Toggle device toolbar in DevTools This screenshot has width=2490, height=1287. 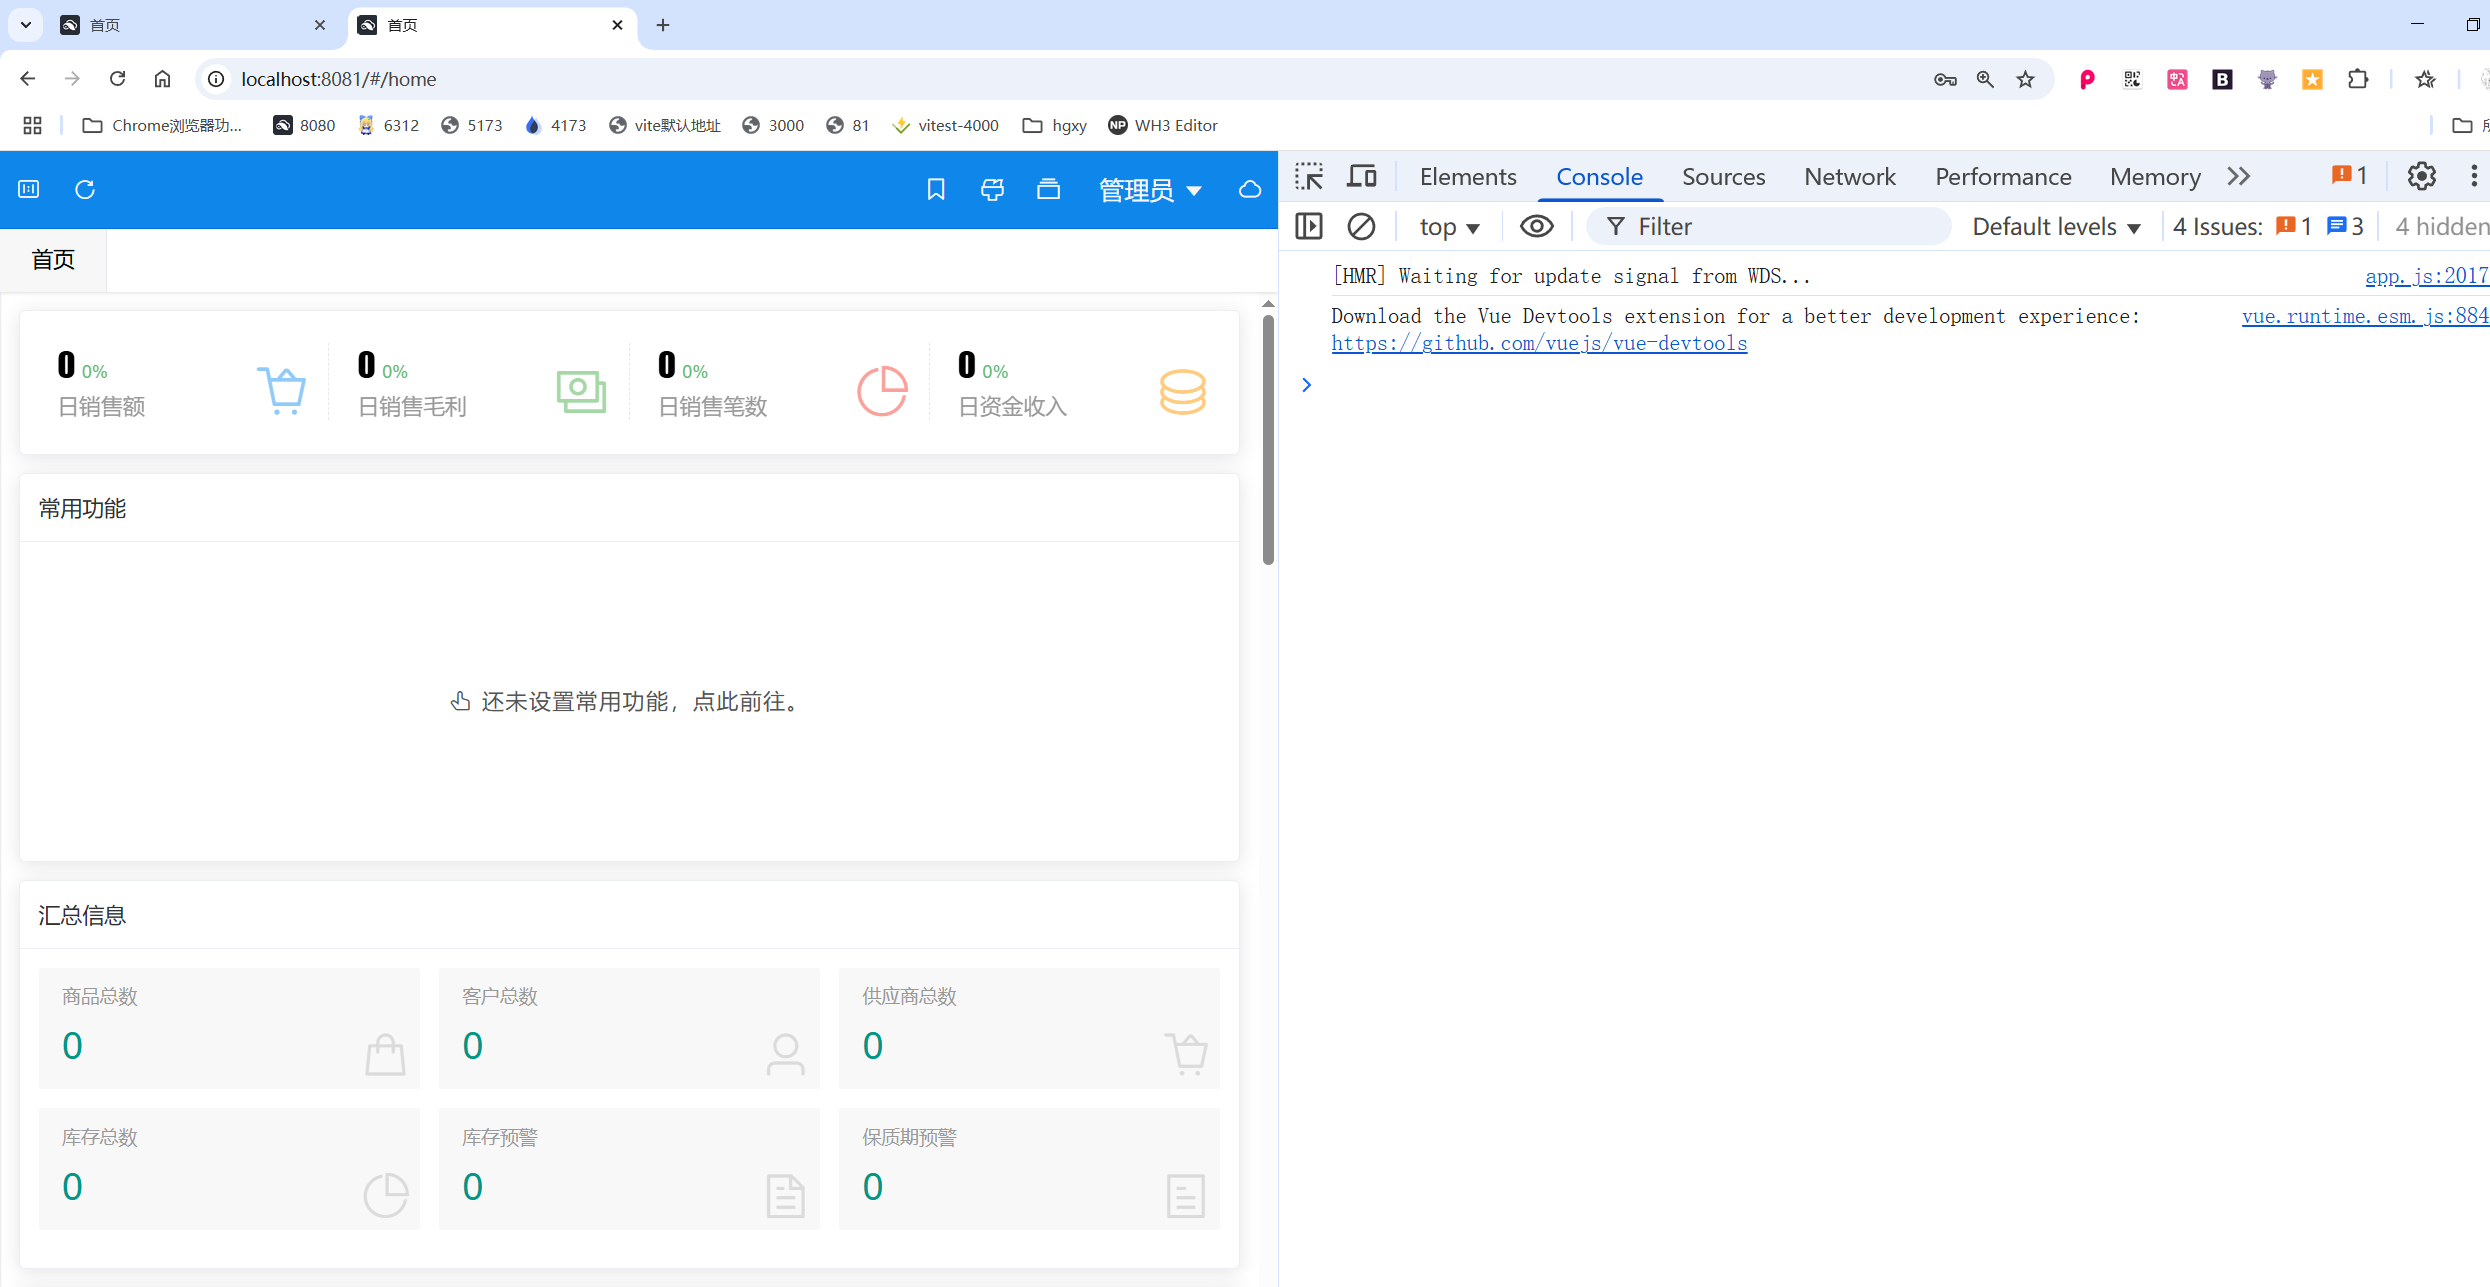[1361, 177]
